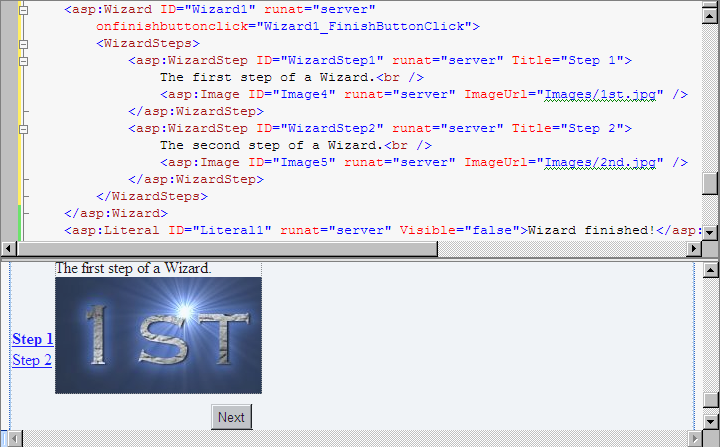Click the Images/1st.jpg ImageUrl value
Viewport: 720px width, 447px height.
coord(600,95)
